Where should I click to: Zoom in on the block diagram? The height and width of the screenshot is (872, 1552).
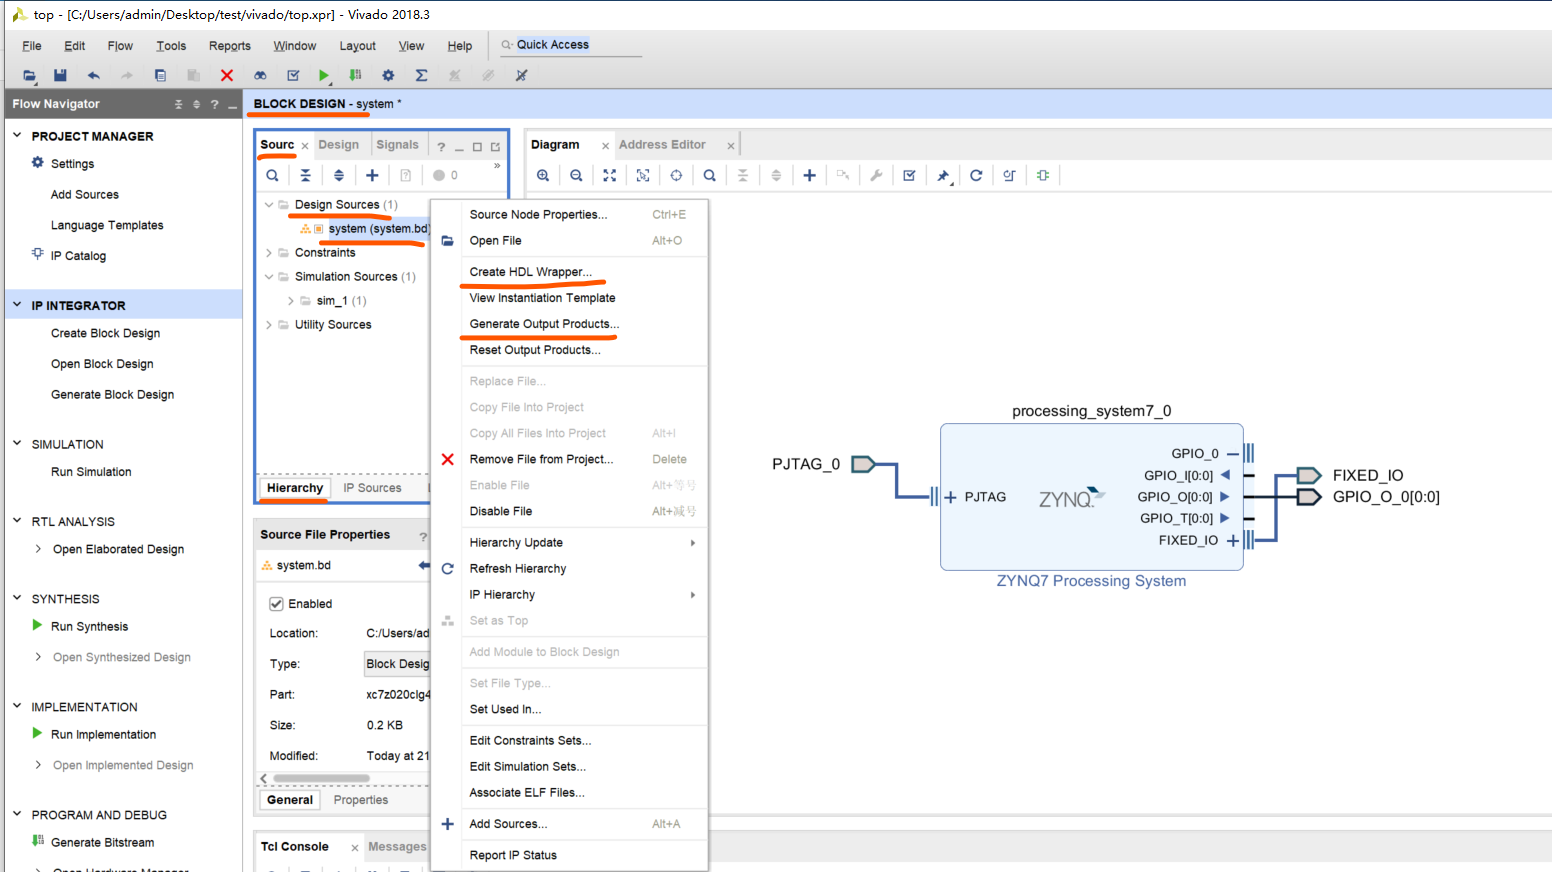543,175
